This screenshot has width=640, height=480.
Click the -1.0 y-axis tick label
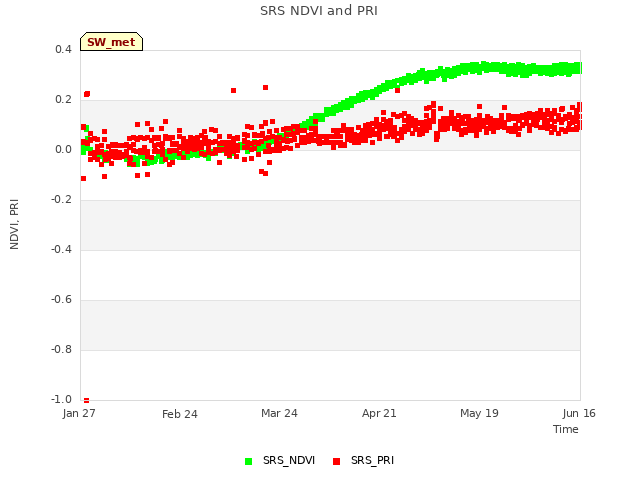pyautogui.click(x=61, y=399)
